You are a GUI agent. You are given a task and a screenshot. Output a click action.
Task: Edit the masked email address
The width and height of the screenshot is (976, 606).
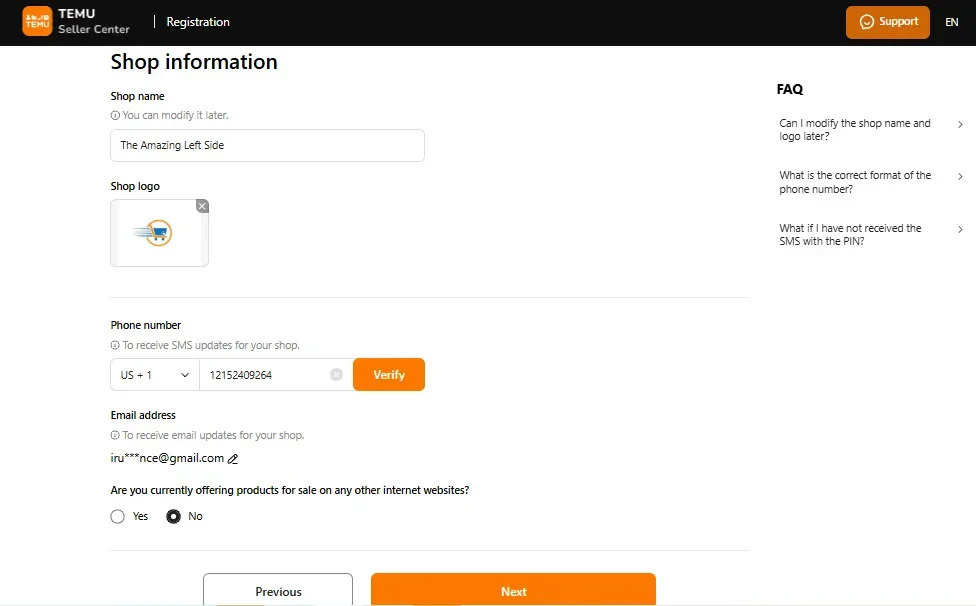click(x=233, y=458)
